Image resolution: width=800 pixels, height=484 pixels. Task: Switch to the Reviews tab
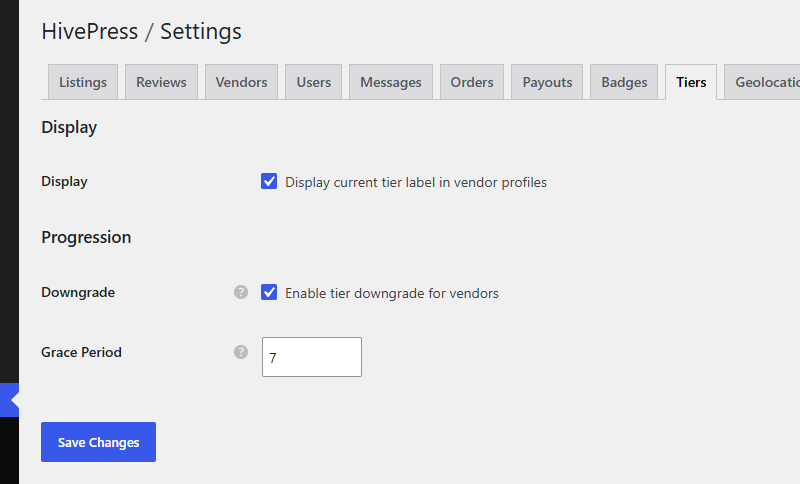pos(161,82)
